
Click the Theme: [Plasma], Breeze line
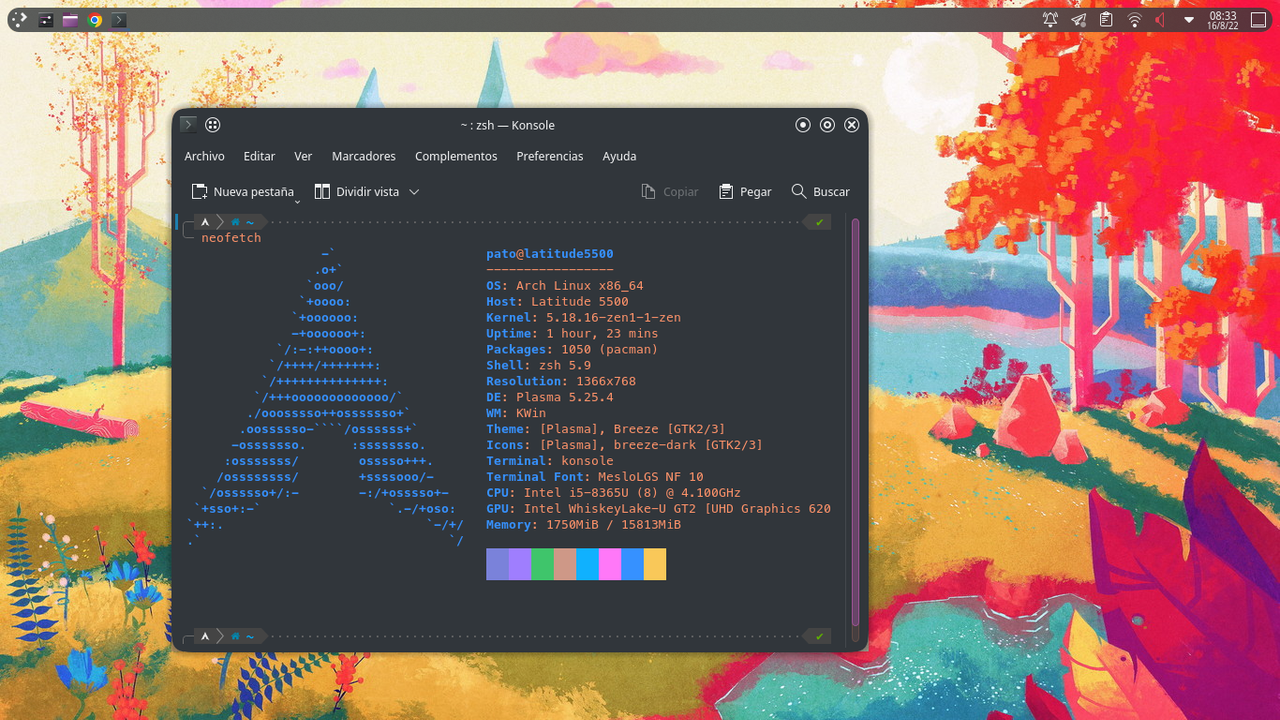point(606,430)
